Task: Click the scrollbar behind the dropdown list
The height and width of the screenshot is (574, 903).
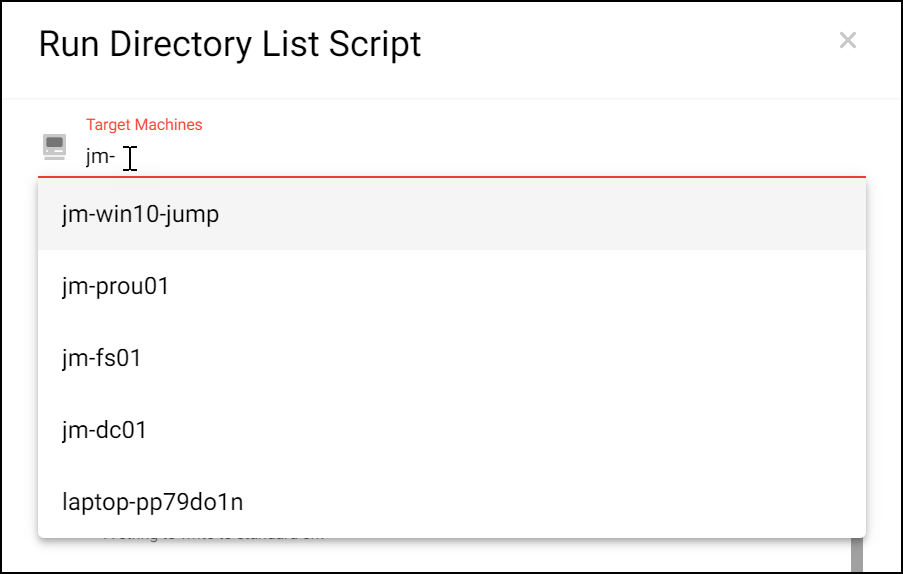Action: click(x=857, y=554)
